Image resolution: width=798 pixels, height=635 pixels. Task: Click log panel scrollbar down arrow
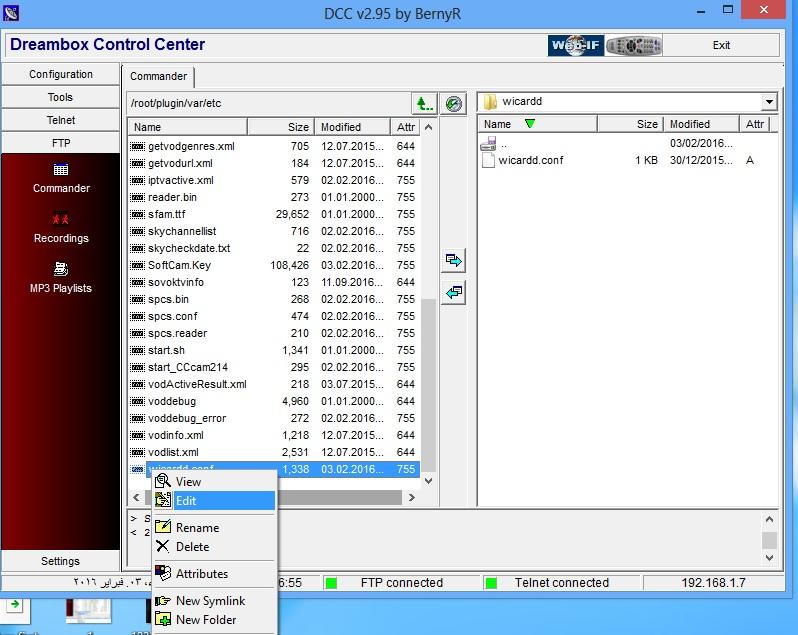[x=769, y=558]
